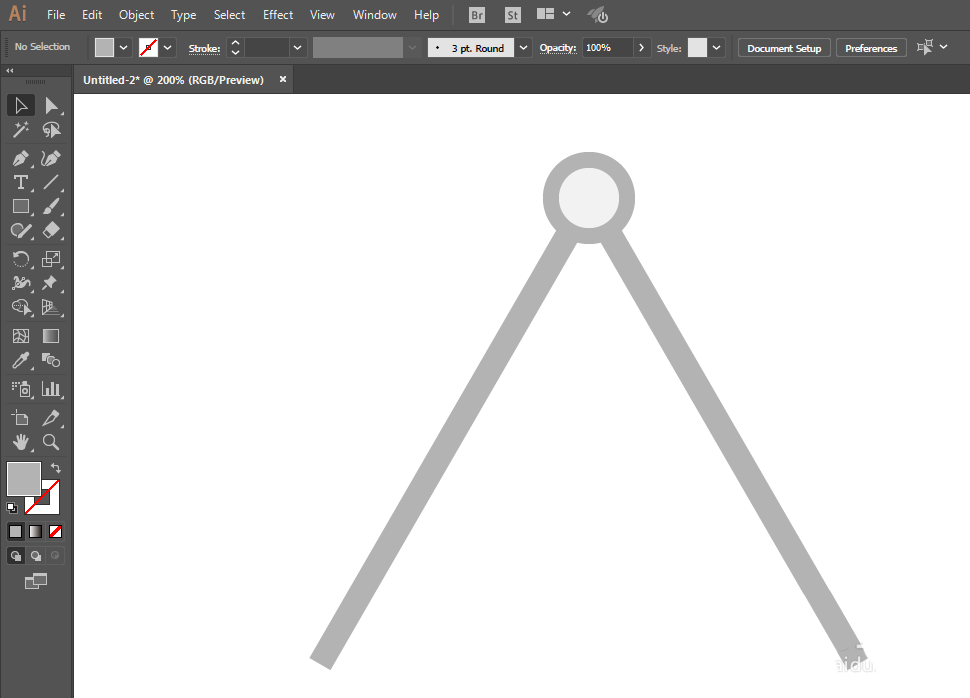Select the Slice tool
The height and width of the screenshot is (698, 970).
(51, 418)
